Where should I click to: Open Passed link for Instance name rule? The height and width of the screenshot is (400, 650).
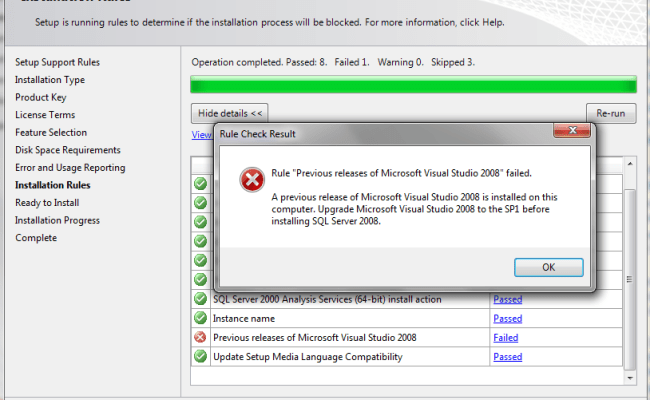tap(507, 319)
